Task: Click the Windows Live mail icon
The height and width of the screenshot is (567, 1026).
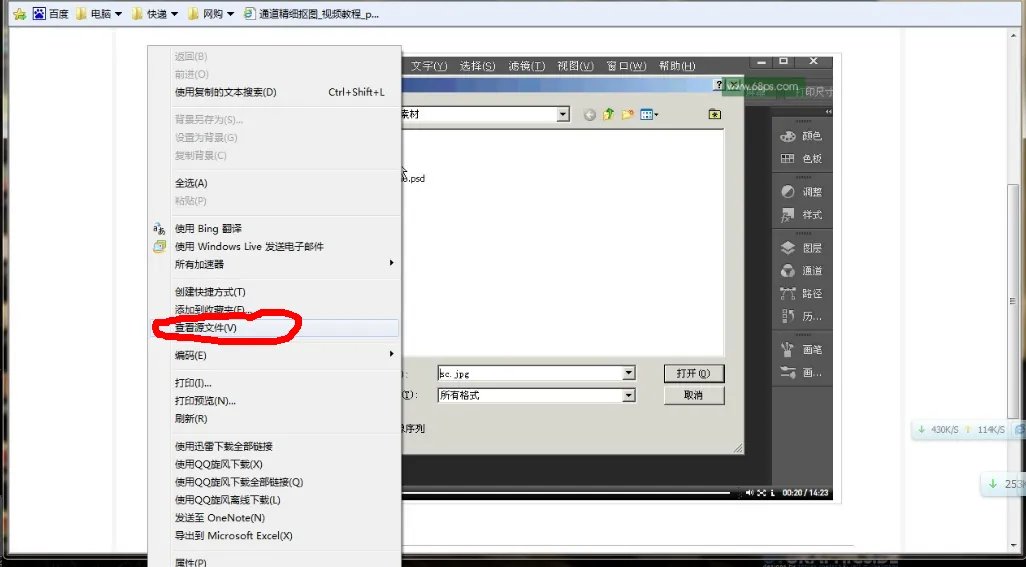Action: pyautogui.click(x=159, y=247)
